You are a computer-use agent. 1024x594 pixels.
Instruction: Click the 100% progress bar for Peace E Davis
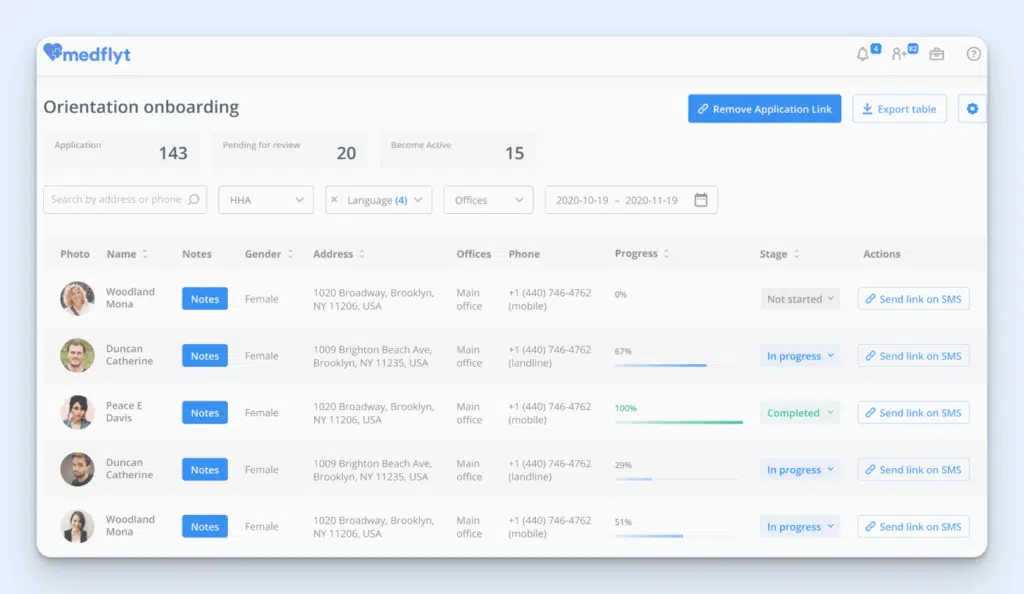678,422
